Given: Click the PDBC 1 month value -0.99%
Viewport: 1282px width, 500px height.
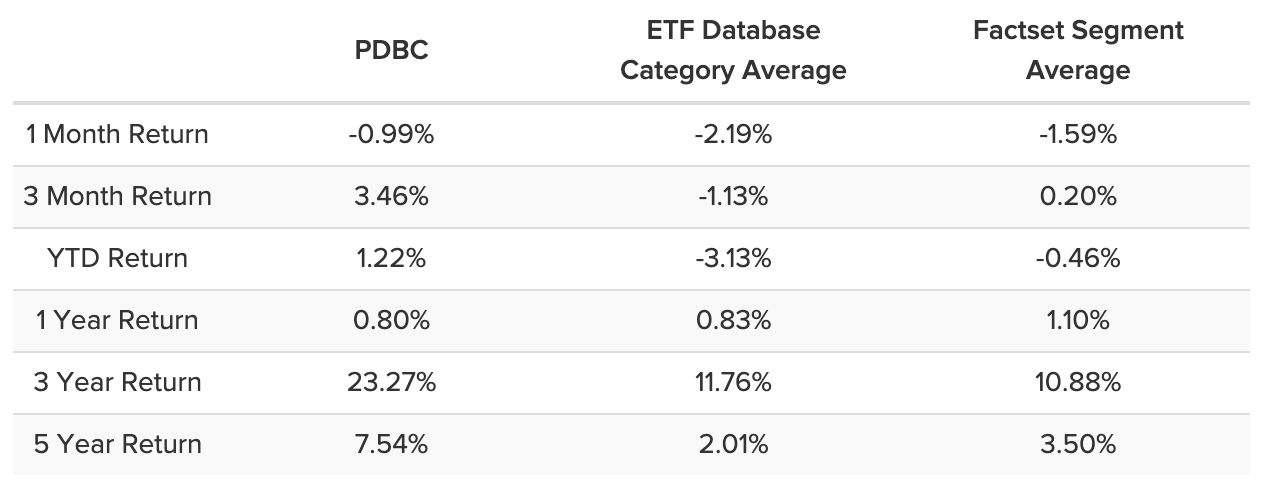Looking at the screenshot, I should click(391, 134).
